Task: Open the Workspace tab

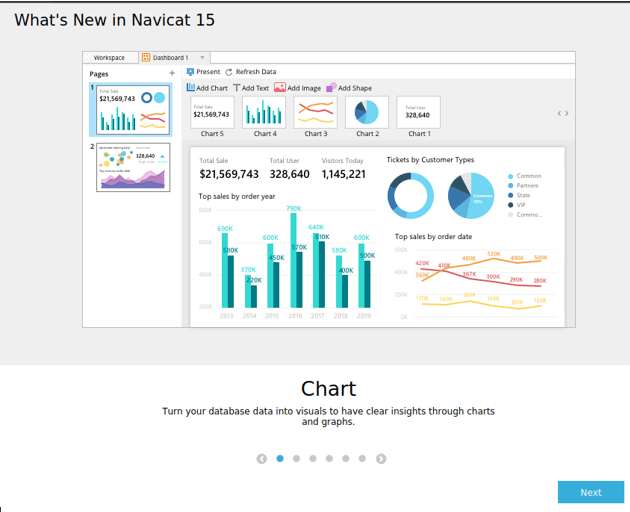Action: coord(109,57)
